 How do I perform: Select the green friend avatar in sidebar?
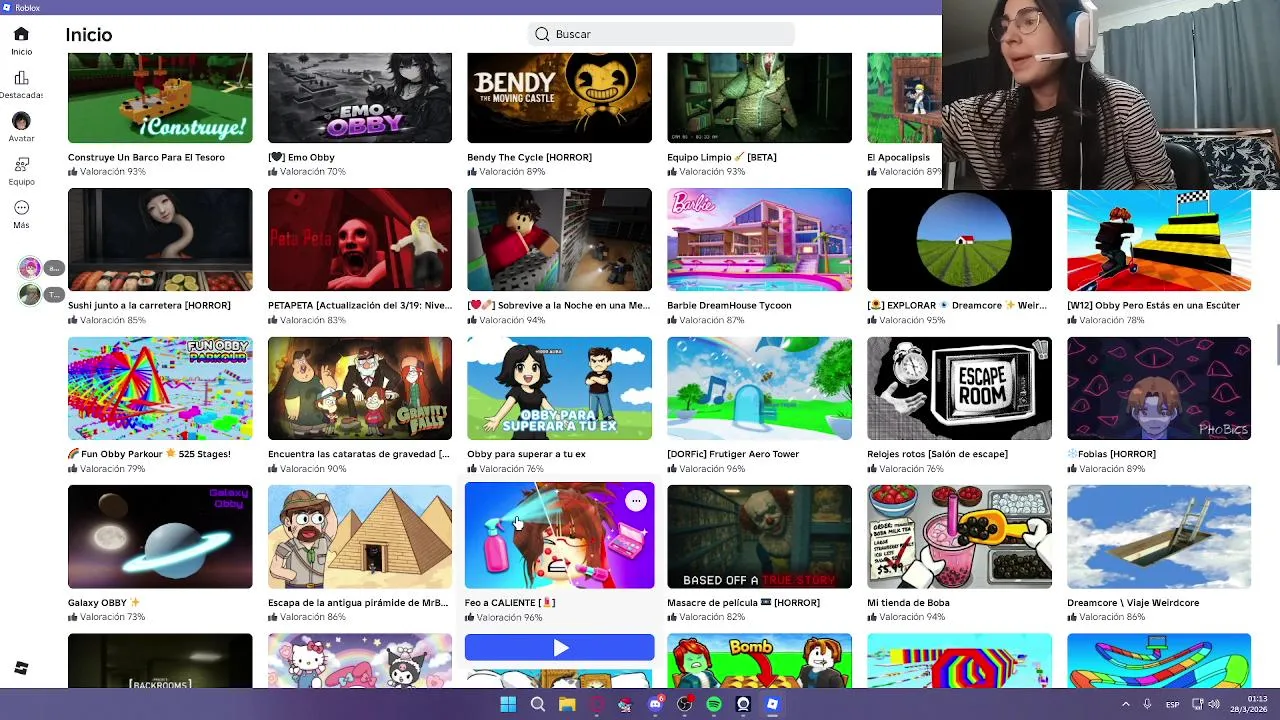point(29,294)
